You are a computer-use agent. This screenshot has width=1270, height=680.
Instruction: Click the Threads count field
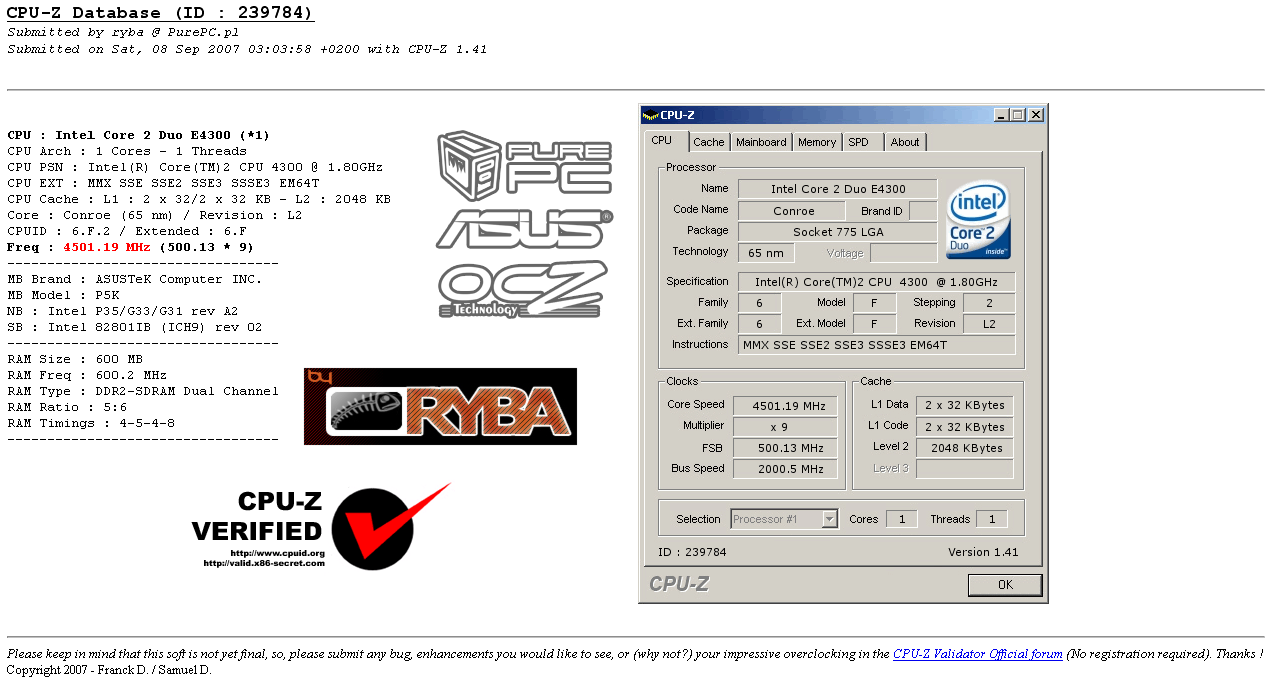point(992,519)
